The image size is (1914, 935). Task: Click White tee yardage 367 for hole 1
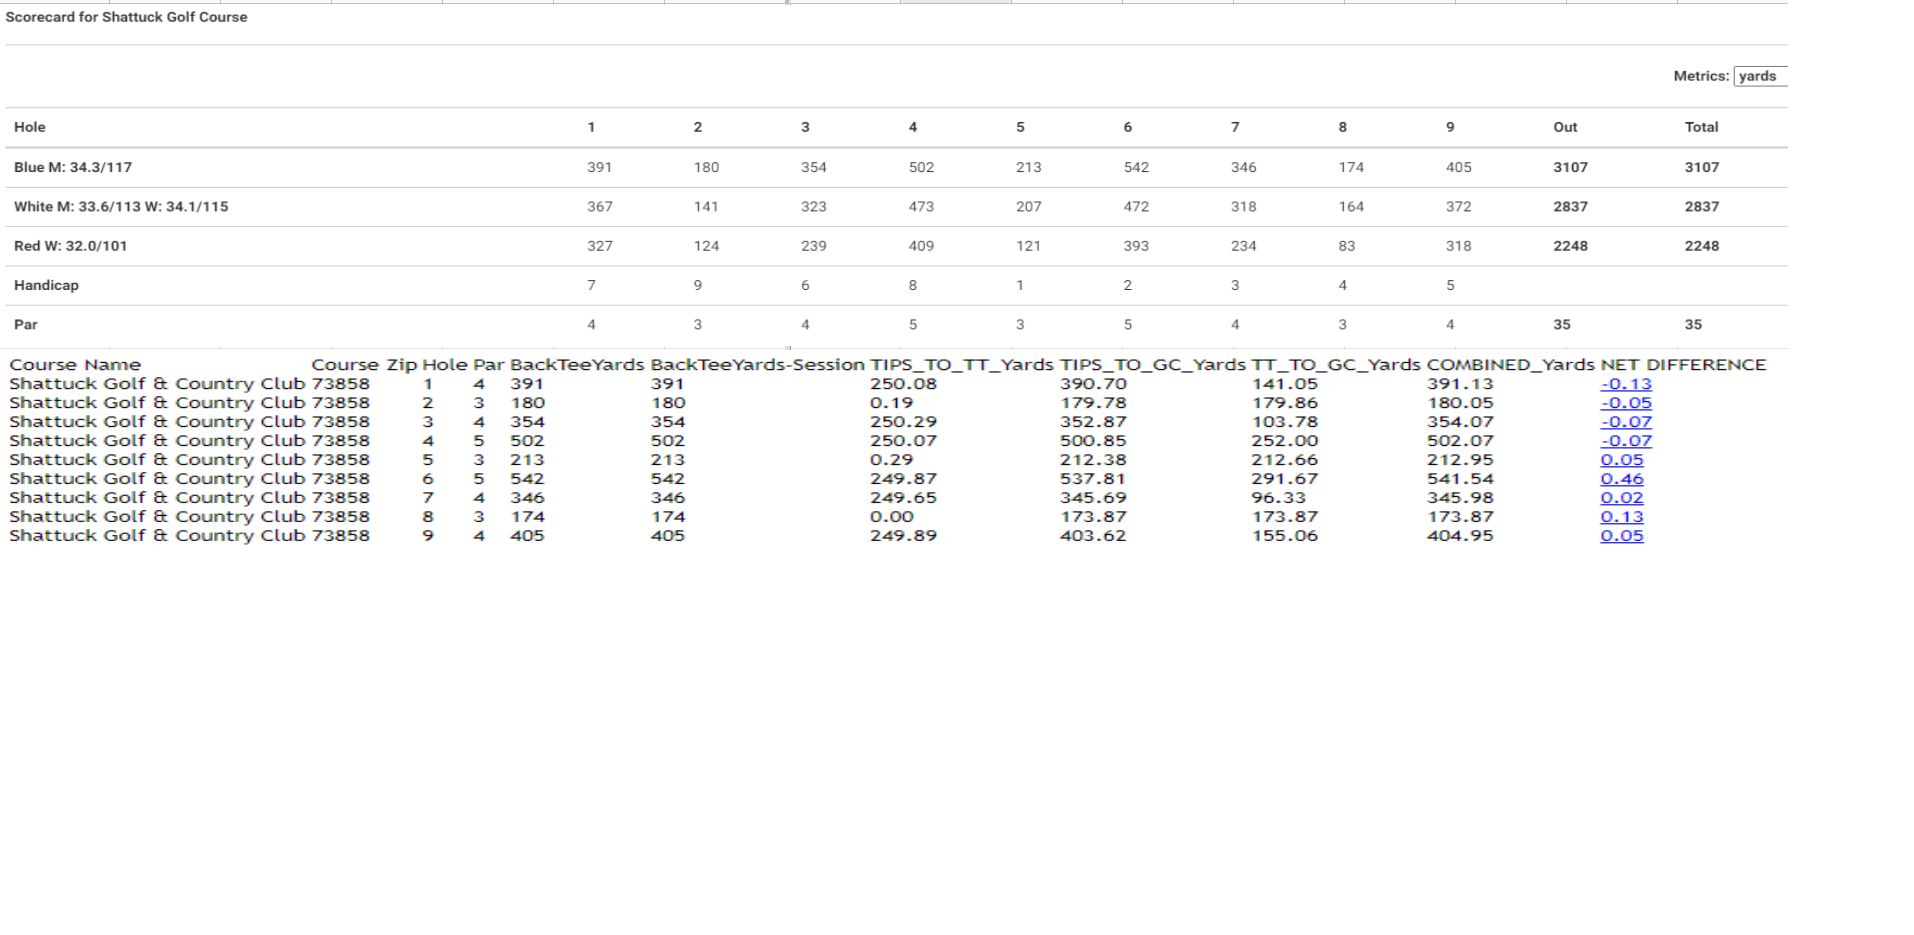coord(599,207)
